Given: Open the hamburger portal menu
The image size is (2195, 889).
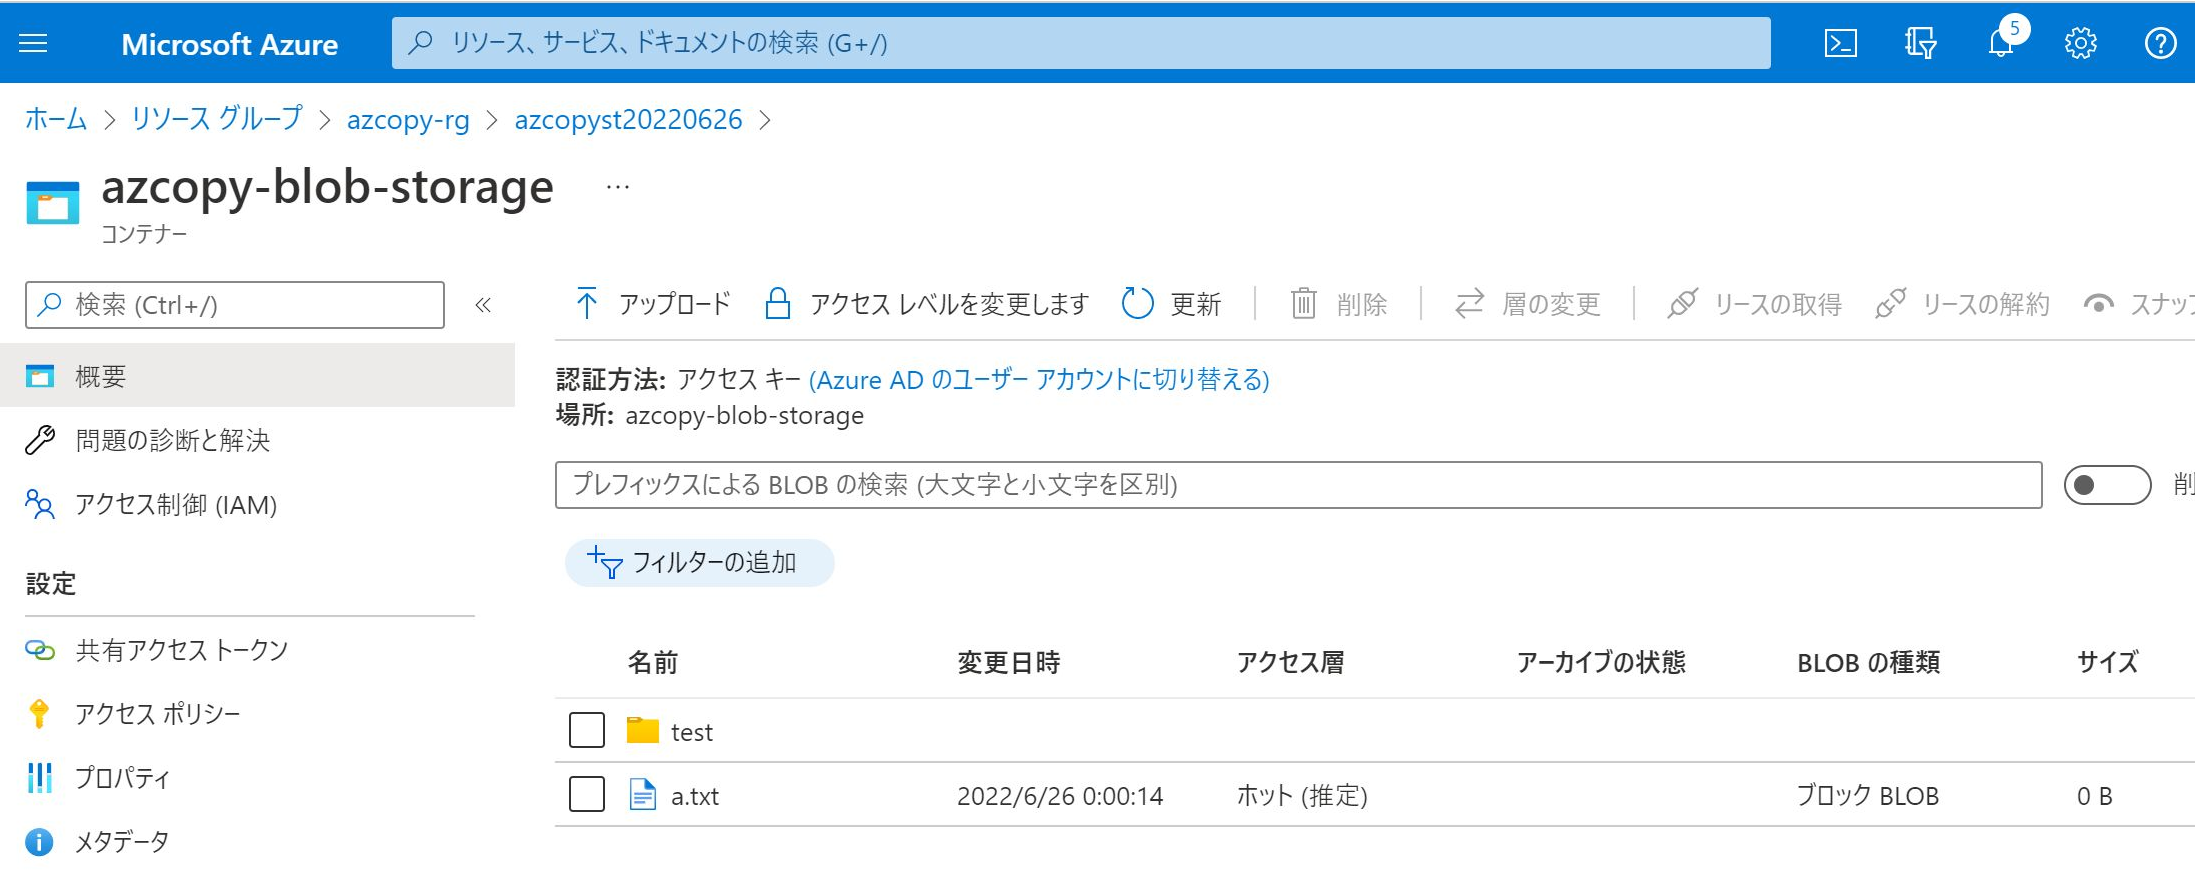Looking at the screenshot, I should (x=33, y=43).
